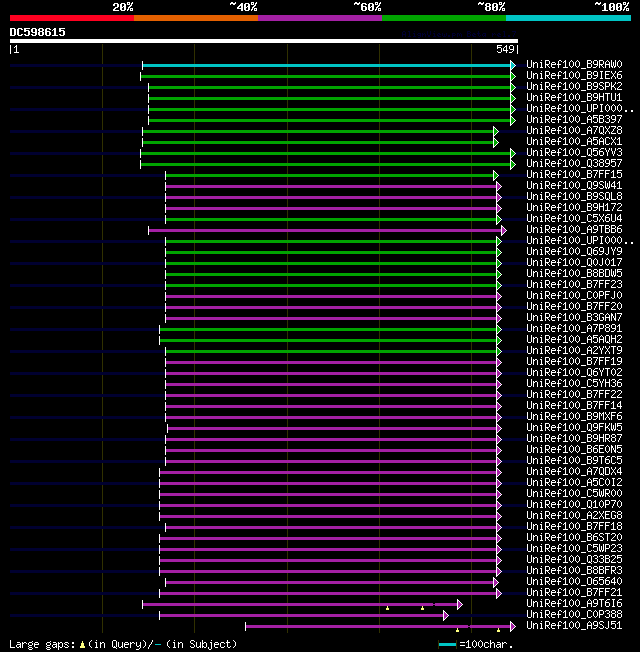The height and width of the screenshot is (652, 640).
Task: Select the UniRef100_B8BDW5 label
Action: click(x=574, y=273)
